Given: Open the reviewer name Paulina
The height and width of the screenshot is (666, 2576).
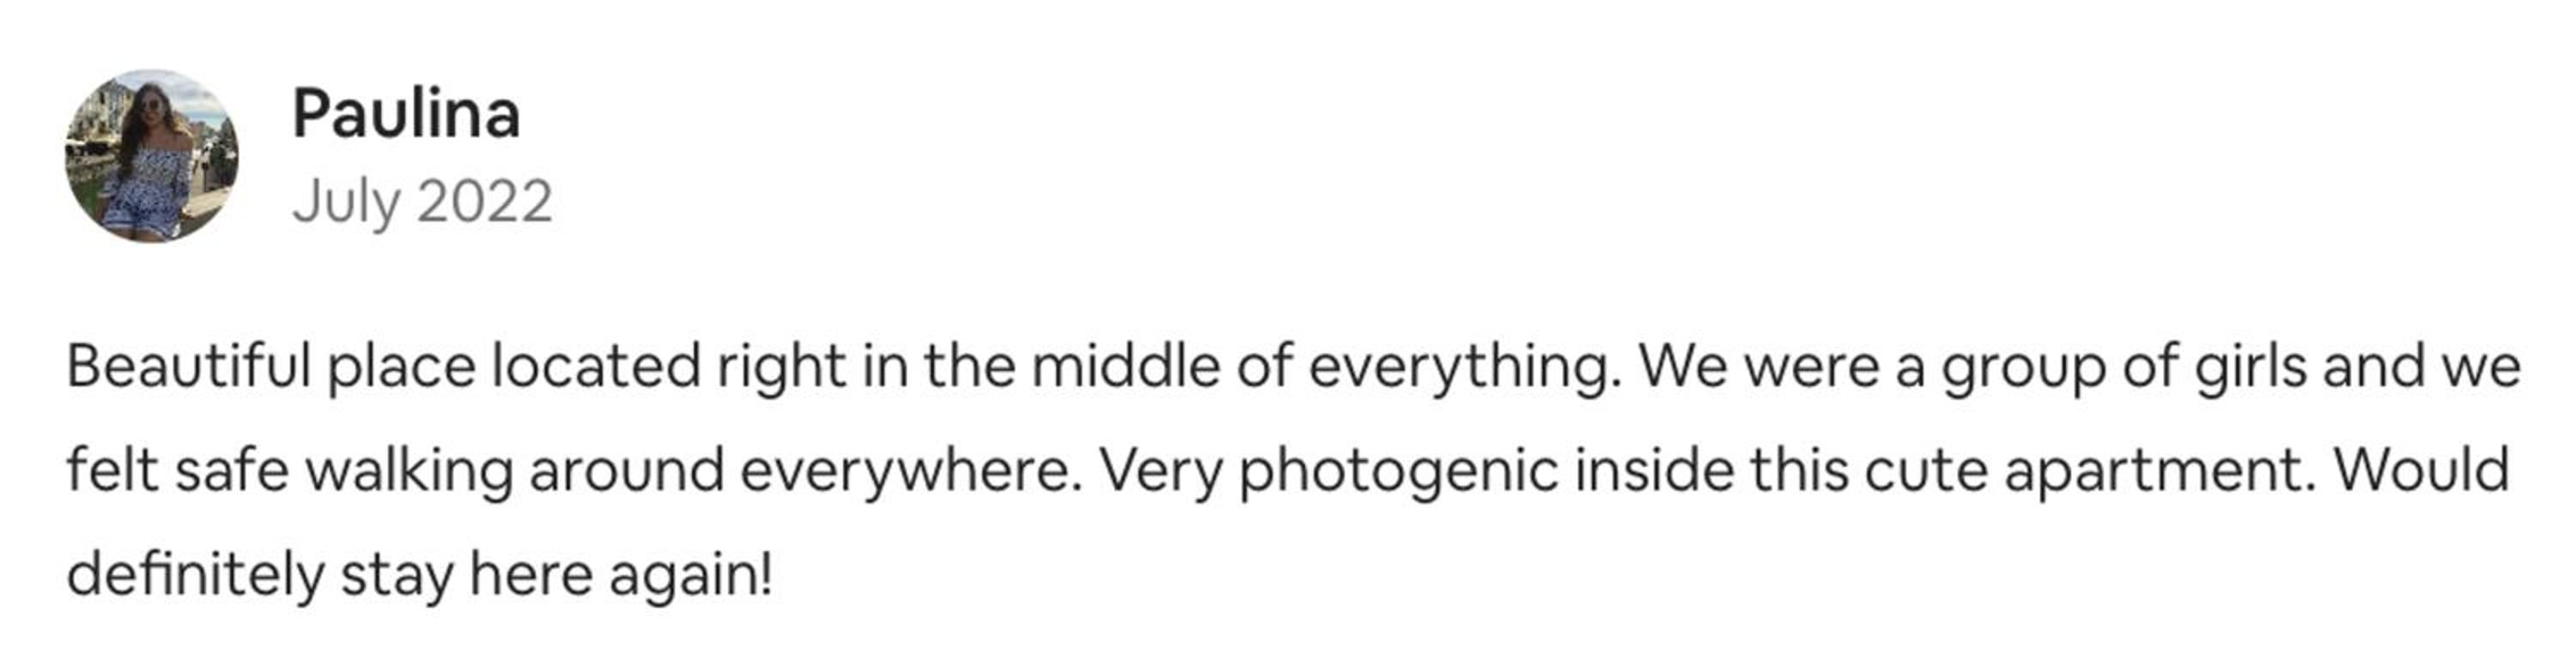Looking at the screenshot, I should (406, 114).
